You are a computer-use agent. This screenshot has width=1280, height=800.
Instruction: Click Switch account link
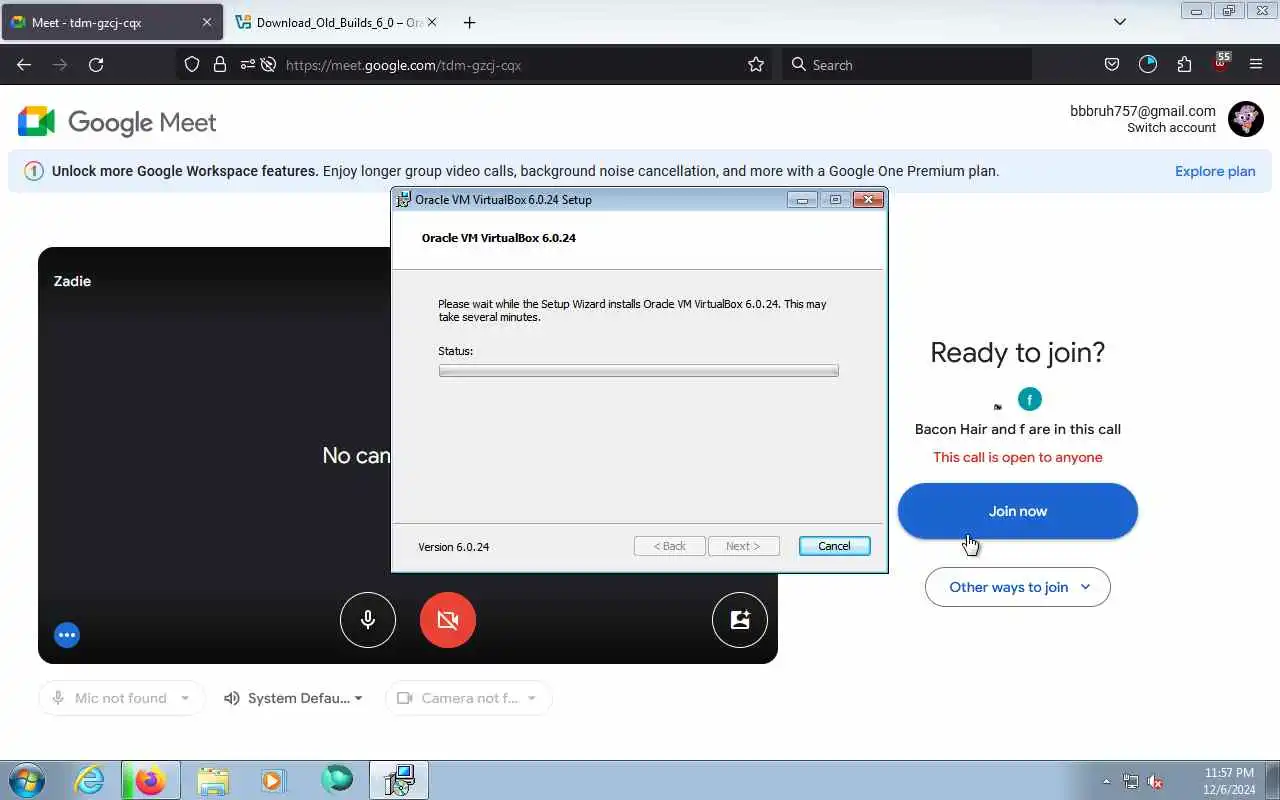[1171, 128]
